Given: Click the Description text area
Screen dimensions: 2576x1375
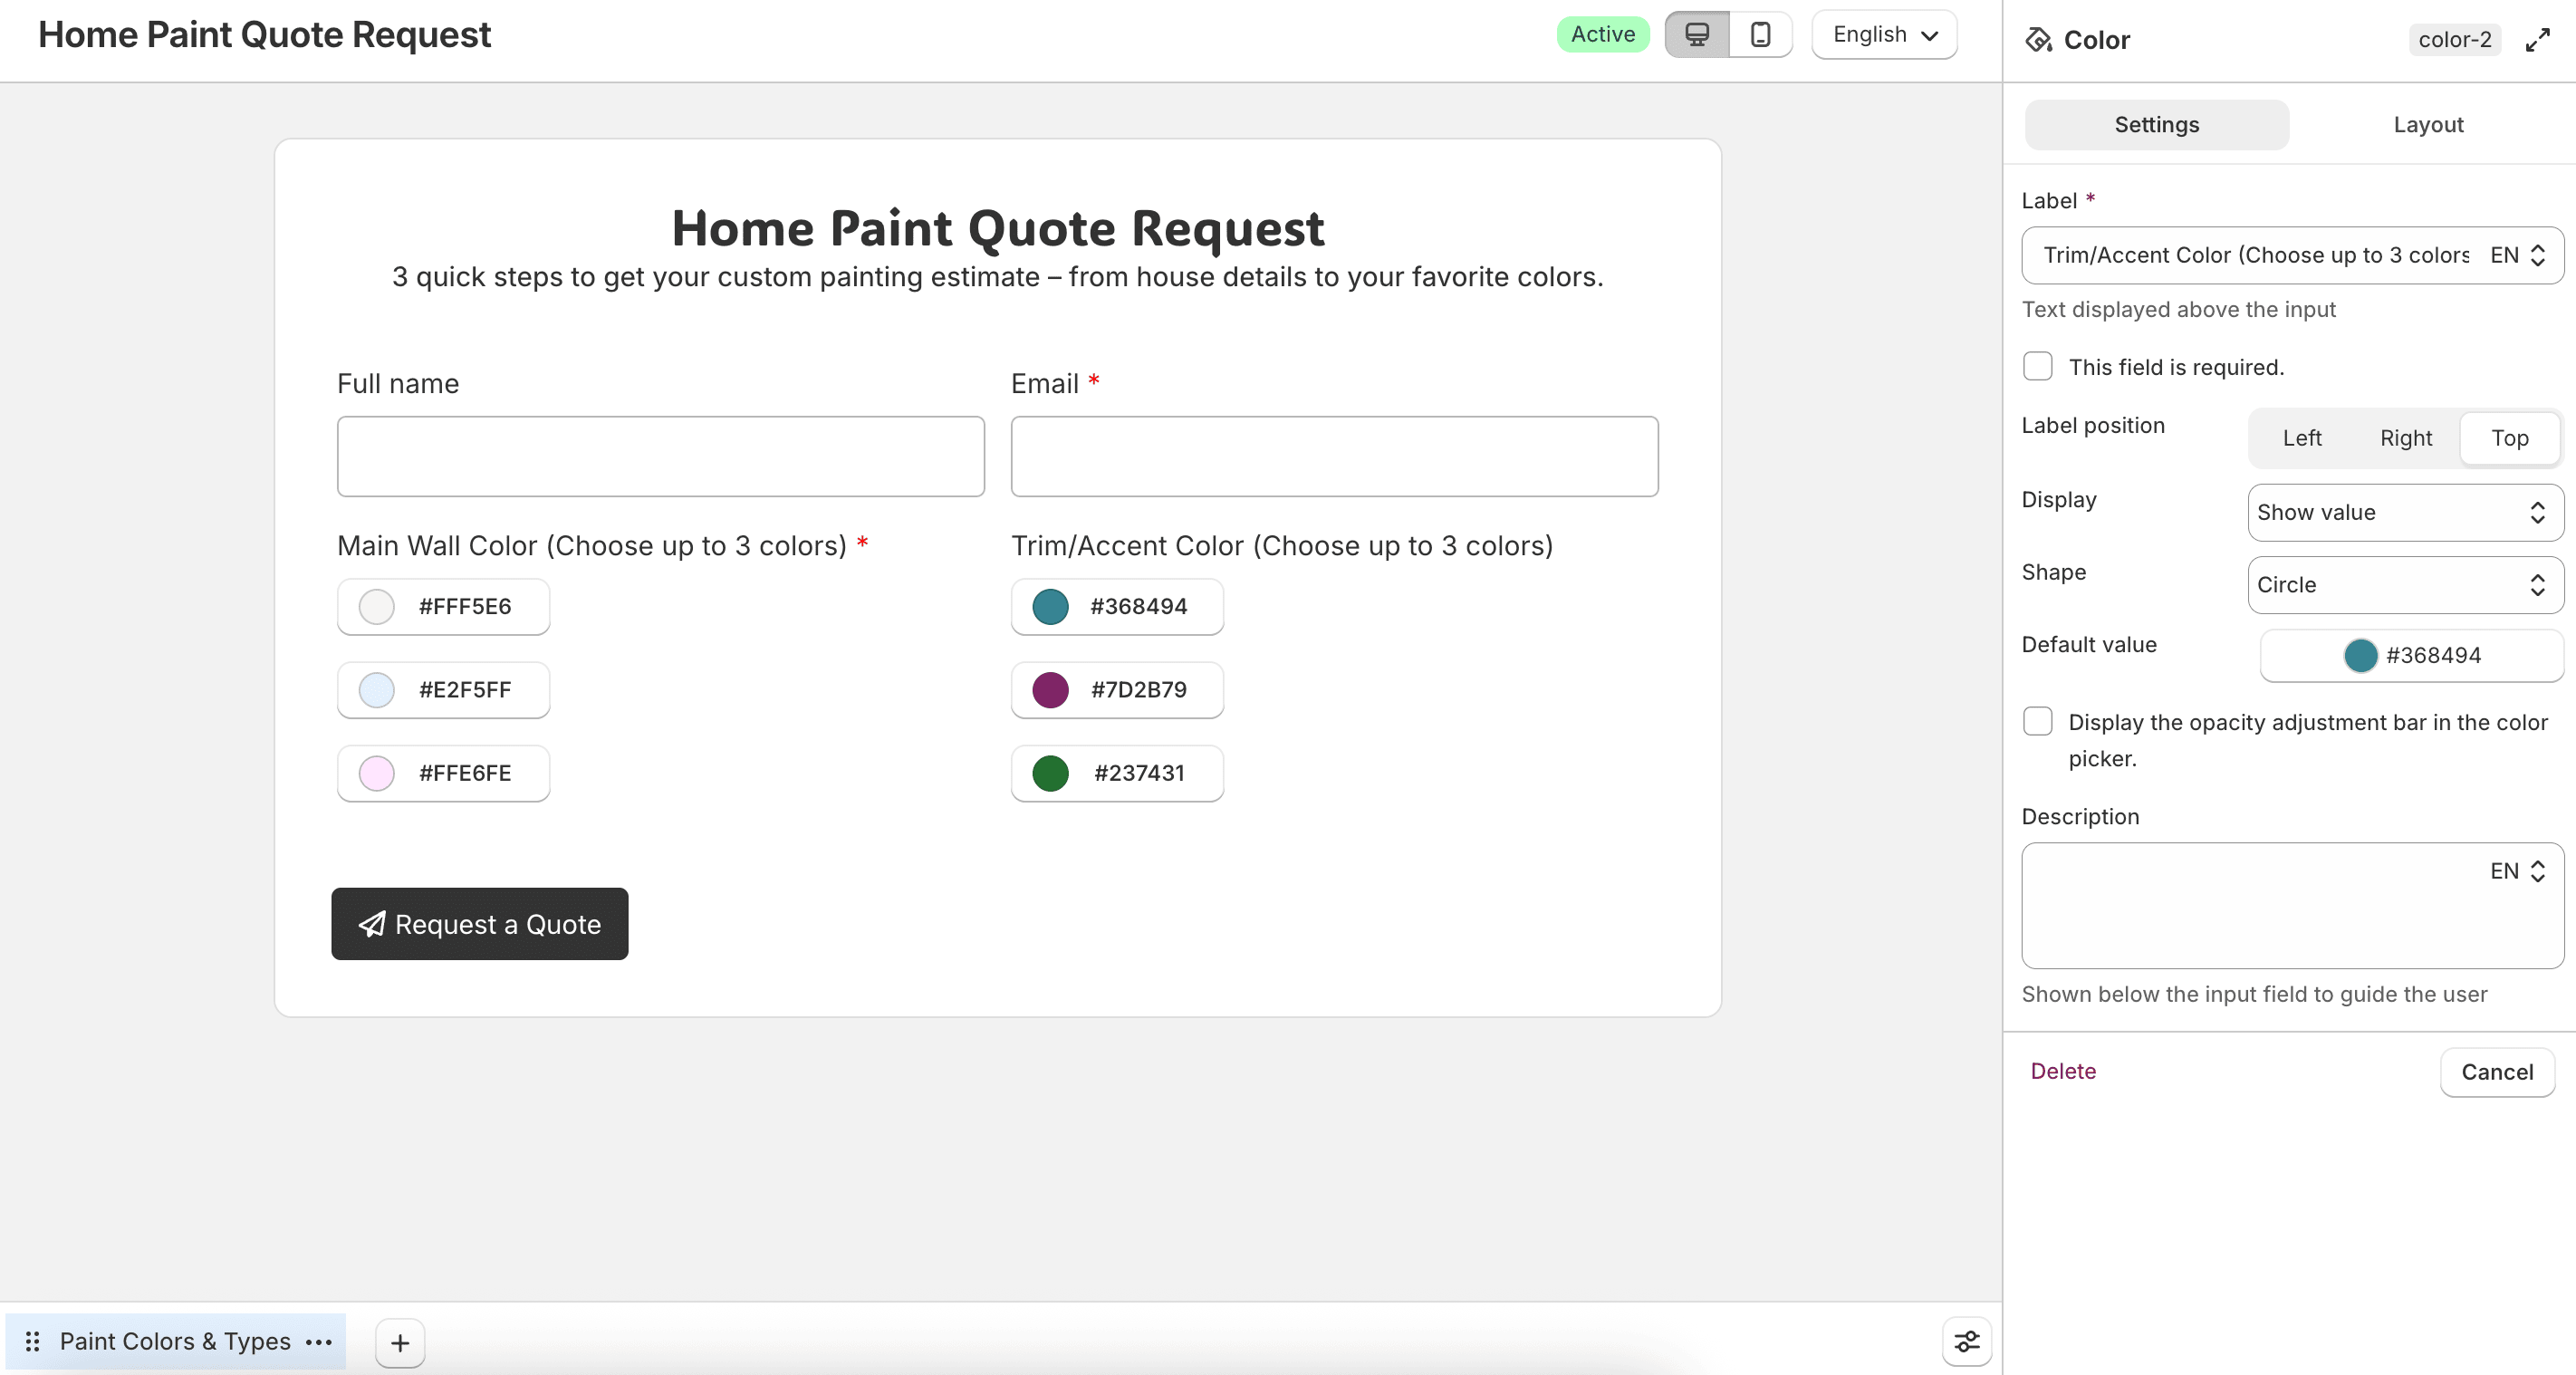Looking at the screenshot, I should pyautogui.click(x=2292, y=905).
